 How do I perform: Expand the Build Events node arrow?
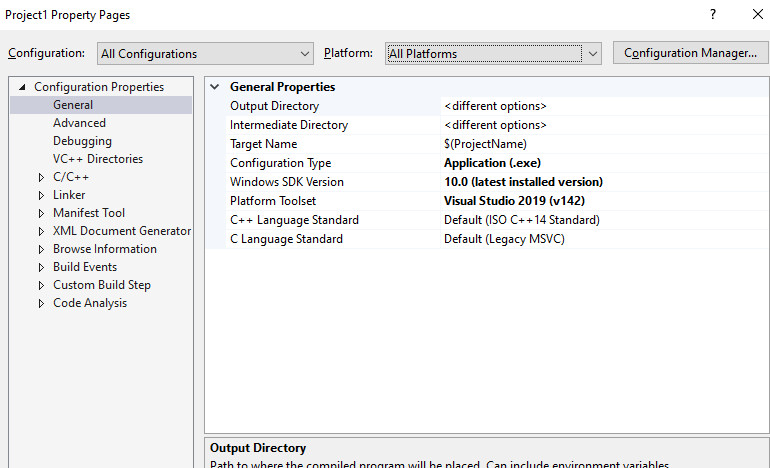coord(41,268)
